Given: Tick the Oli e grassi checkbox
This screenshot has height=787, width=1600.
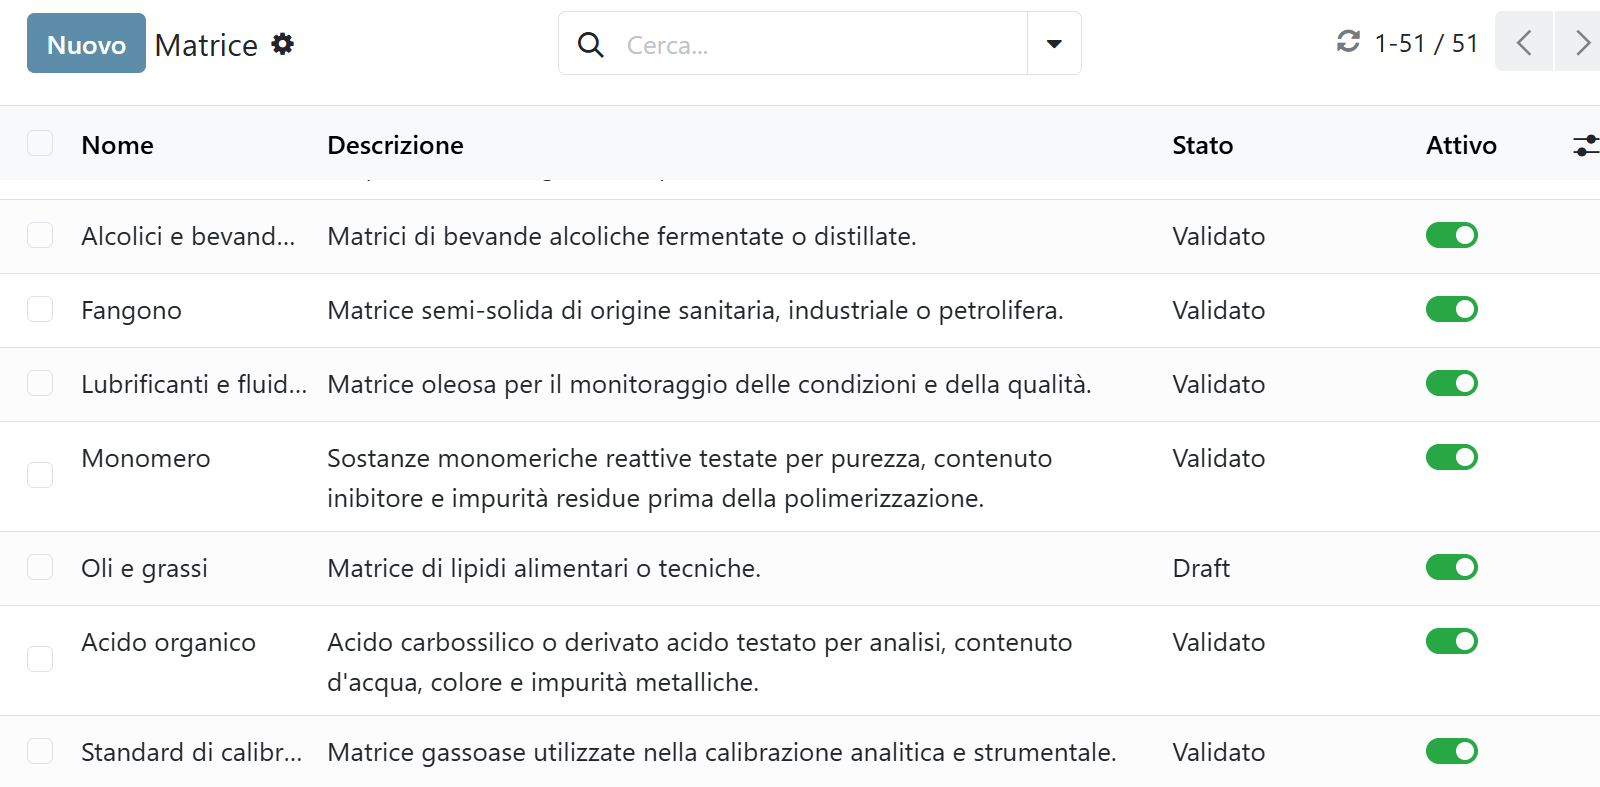Looking at the screenshot, I should (40, 568).
